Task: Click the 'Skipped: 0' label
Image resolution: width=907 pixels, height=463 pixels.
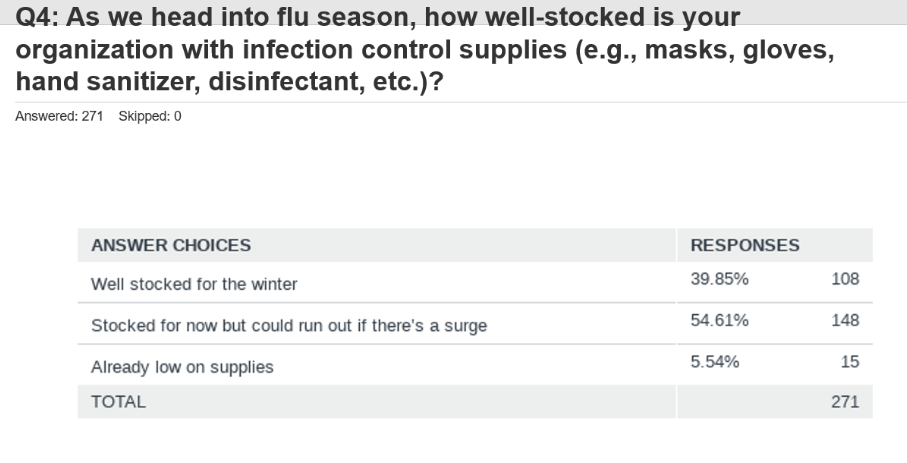Action: coord(150,116)
